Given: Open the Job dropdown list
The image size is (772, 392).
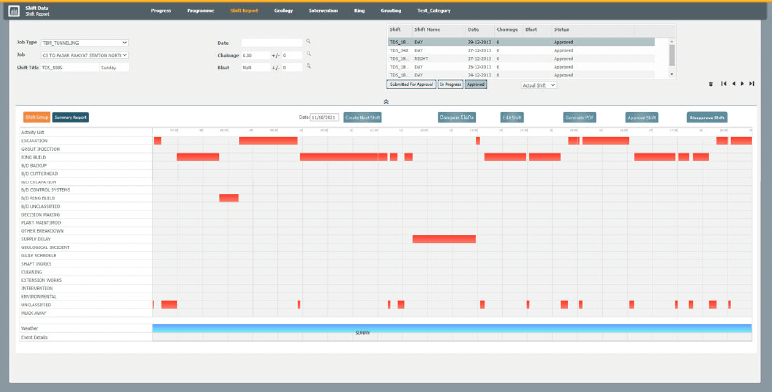Looking at the screenshot, I should (x=84, y=55).
